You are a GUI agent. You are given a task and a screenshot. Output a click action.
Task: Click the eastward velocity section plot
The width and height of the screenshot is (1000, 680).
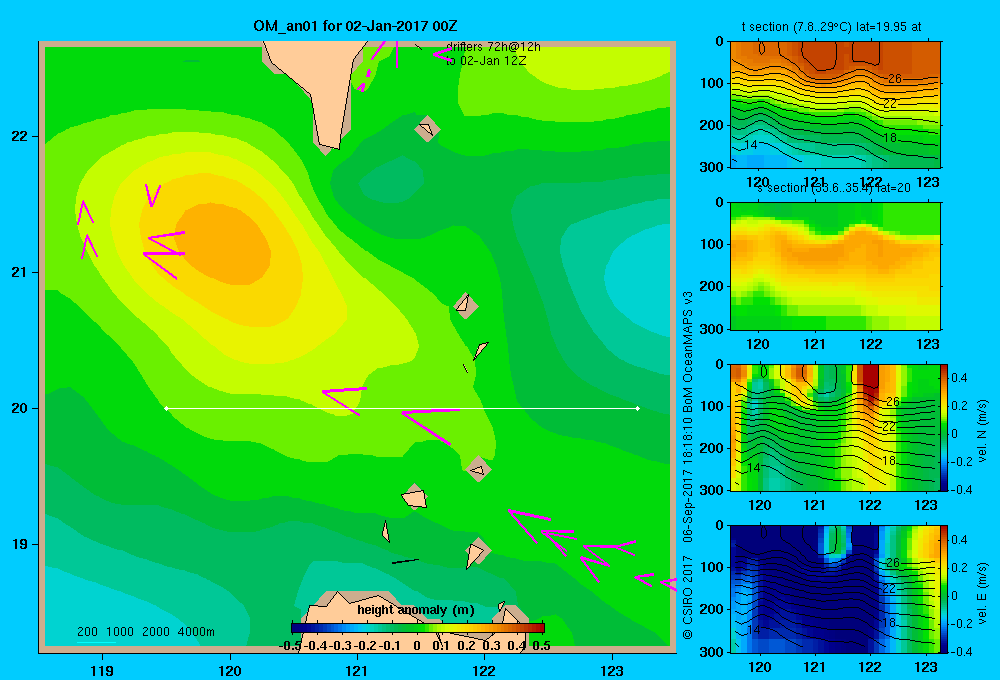pos(835,589)
